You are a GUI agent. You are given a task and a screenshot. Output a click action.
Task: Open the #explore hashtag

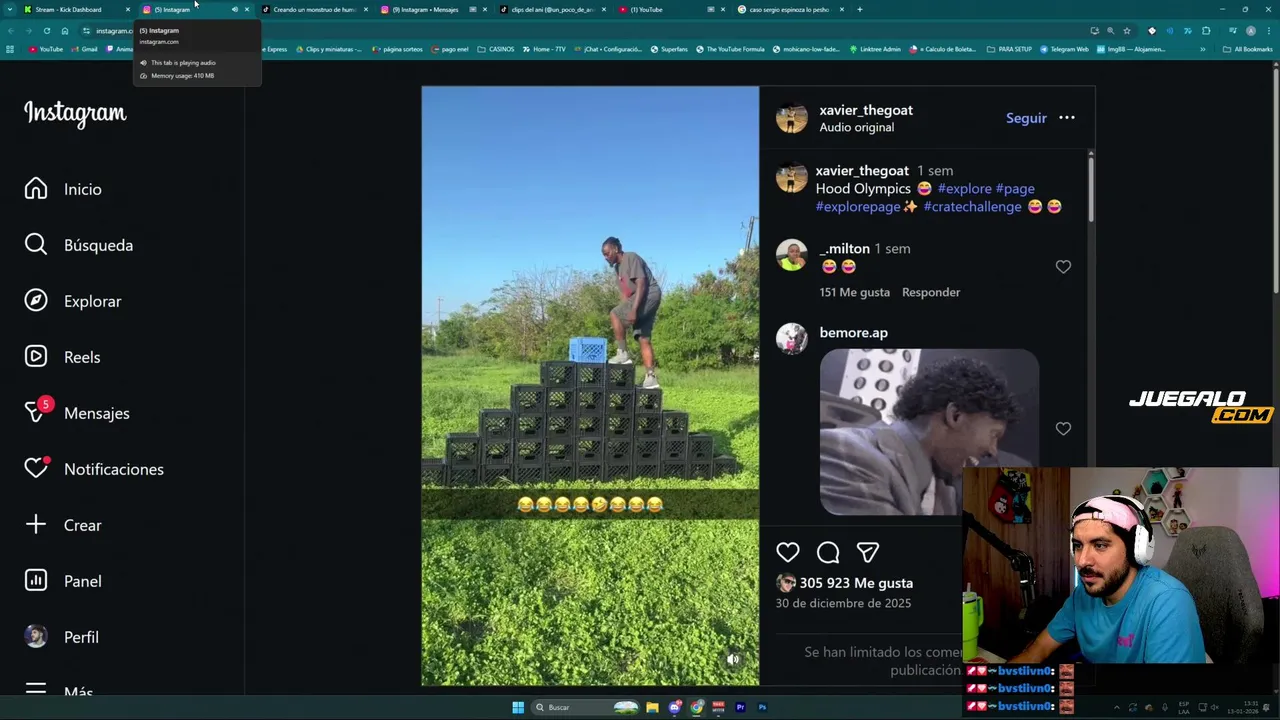(x=965, y=188)
